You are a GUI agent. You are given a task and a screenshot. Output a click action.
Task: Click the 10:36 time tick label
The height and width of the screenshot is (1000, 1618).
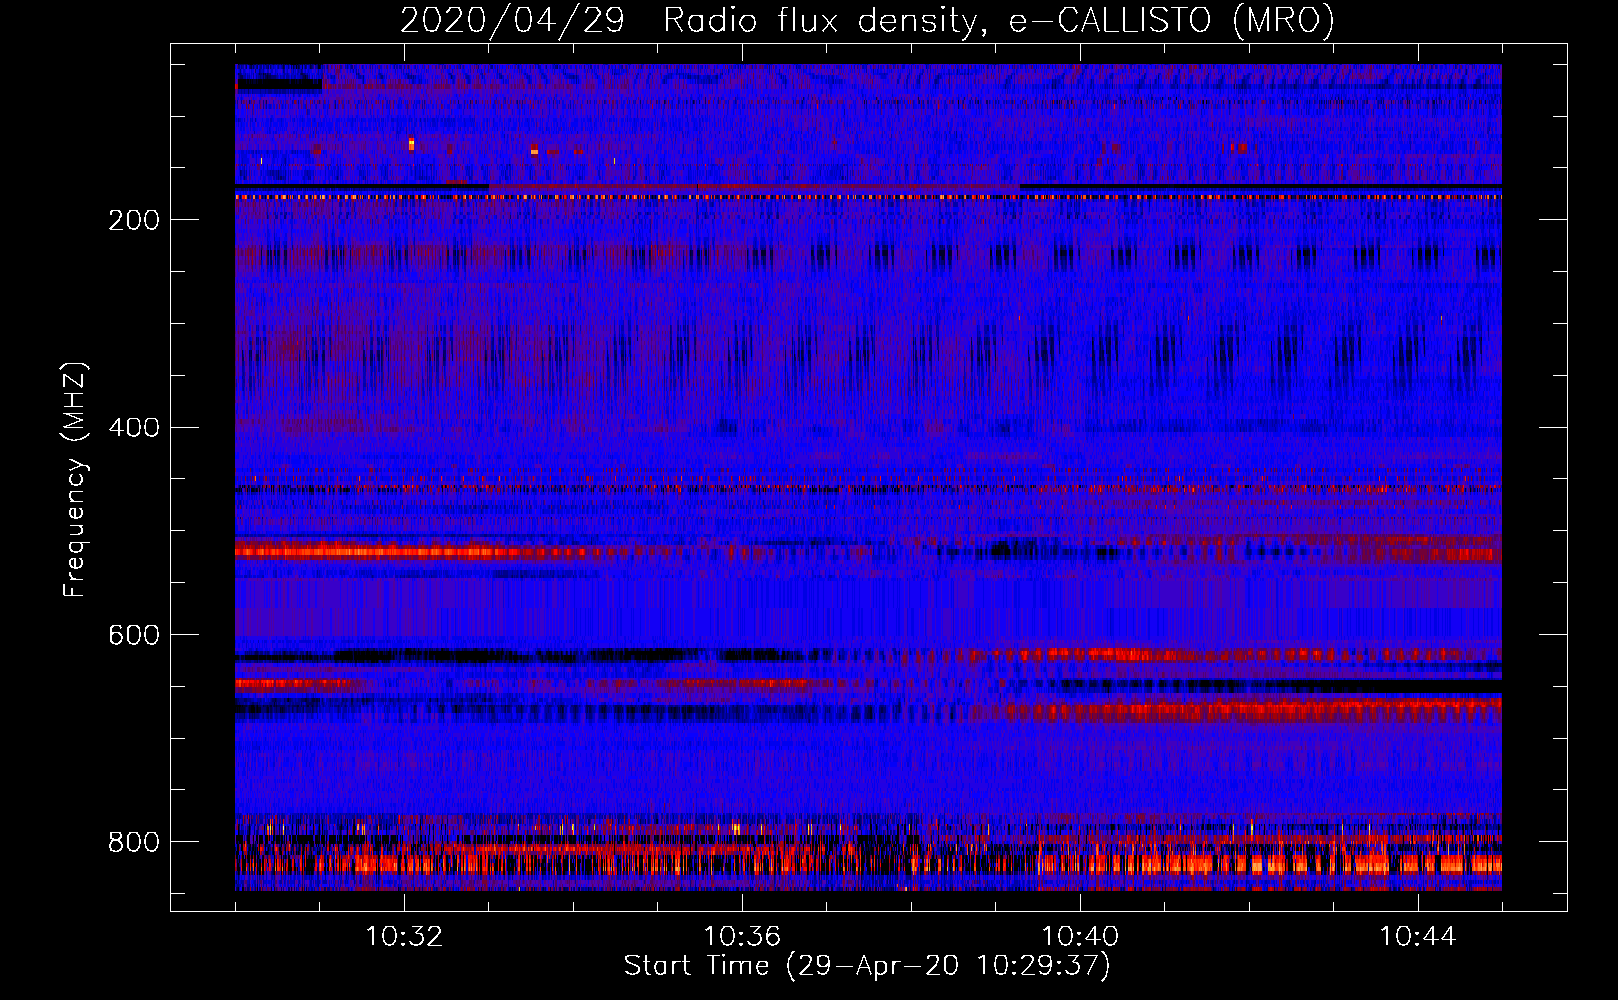click(742, 937)
